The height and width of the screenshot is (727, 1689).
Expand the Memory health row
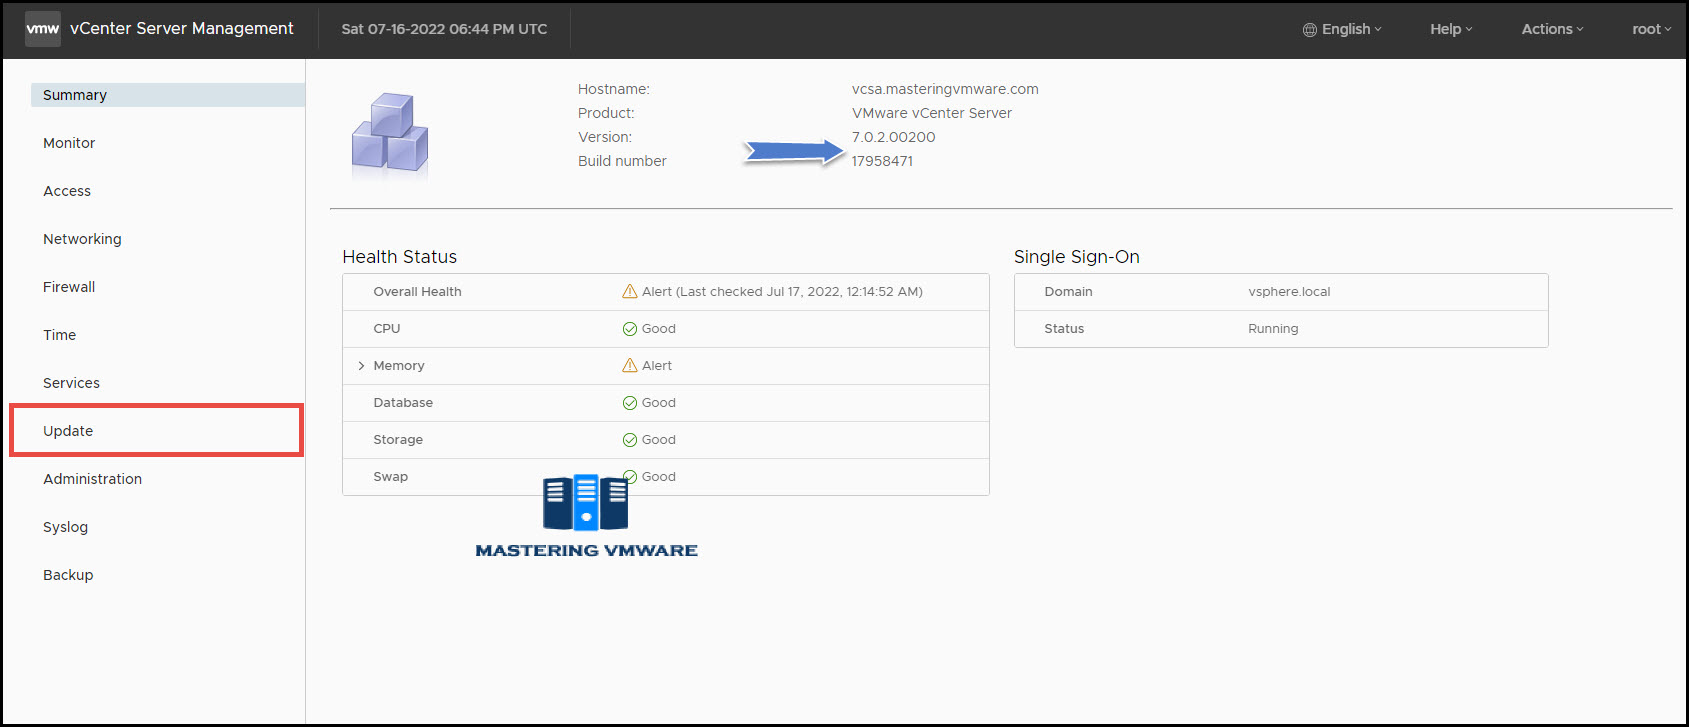(x=361, y=366)
